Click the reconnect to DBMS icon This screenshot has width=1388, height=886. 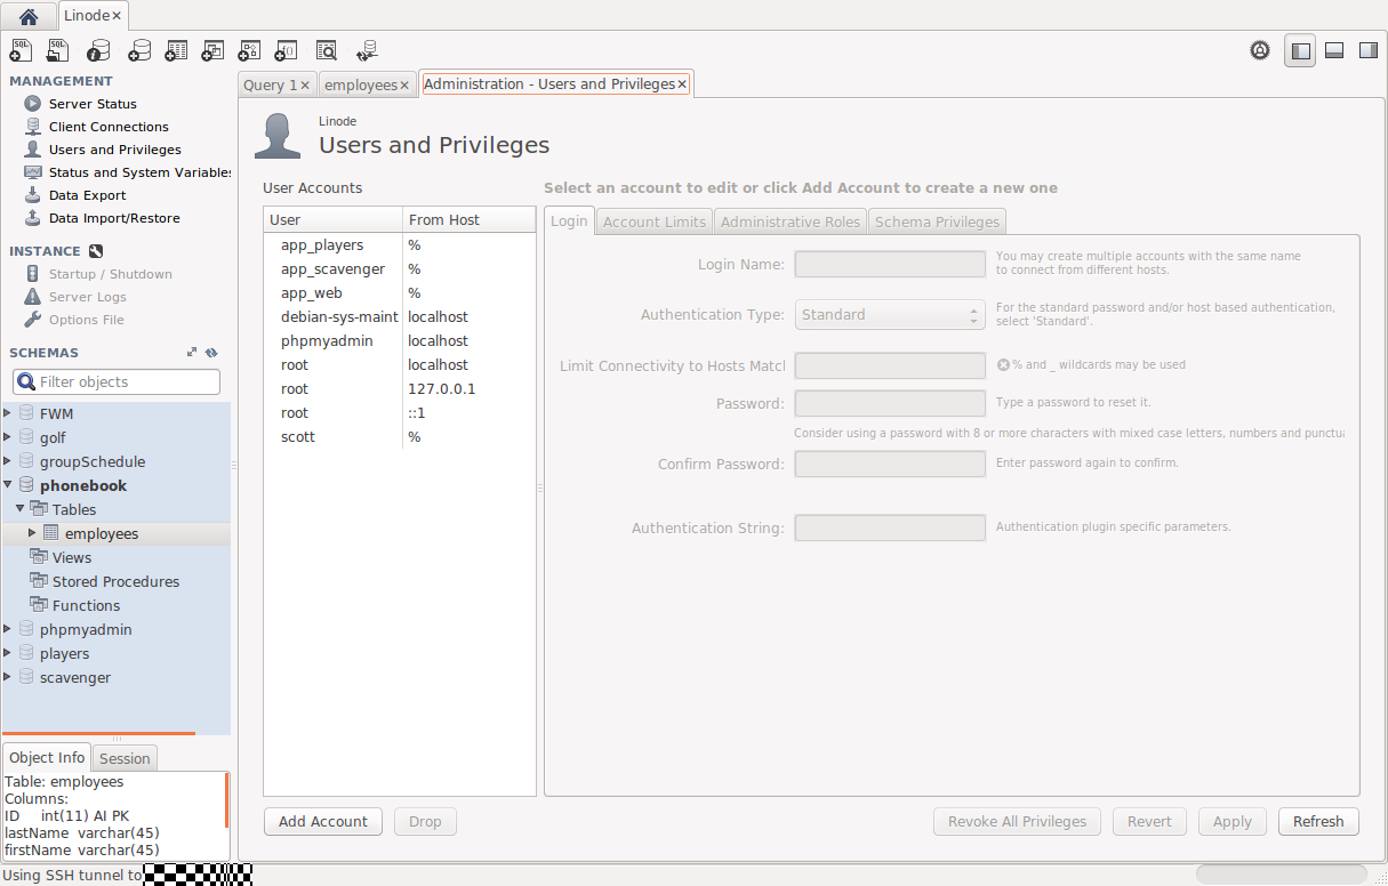click(x=366, y=50)
